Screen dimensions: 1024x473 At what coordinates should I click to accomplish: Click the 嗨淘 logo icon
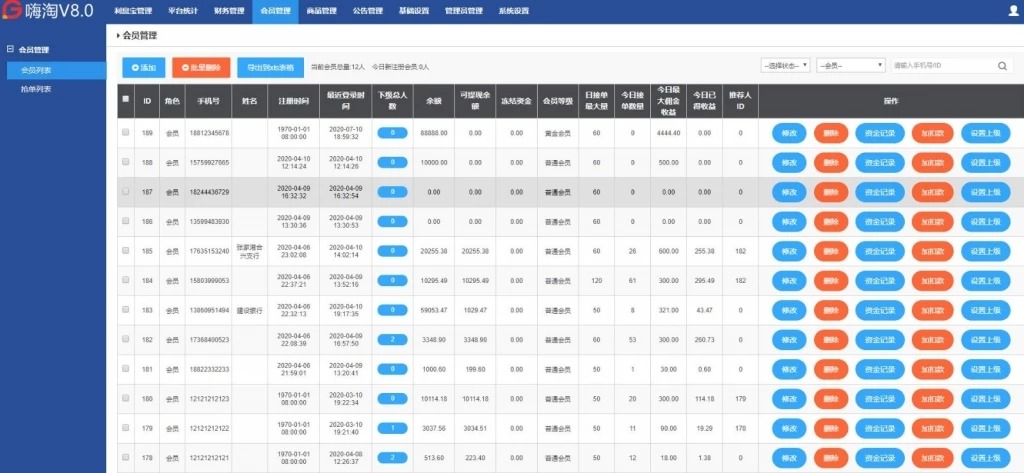(x=11, y=12)
